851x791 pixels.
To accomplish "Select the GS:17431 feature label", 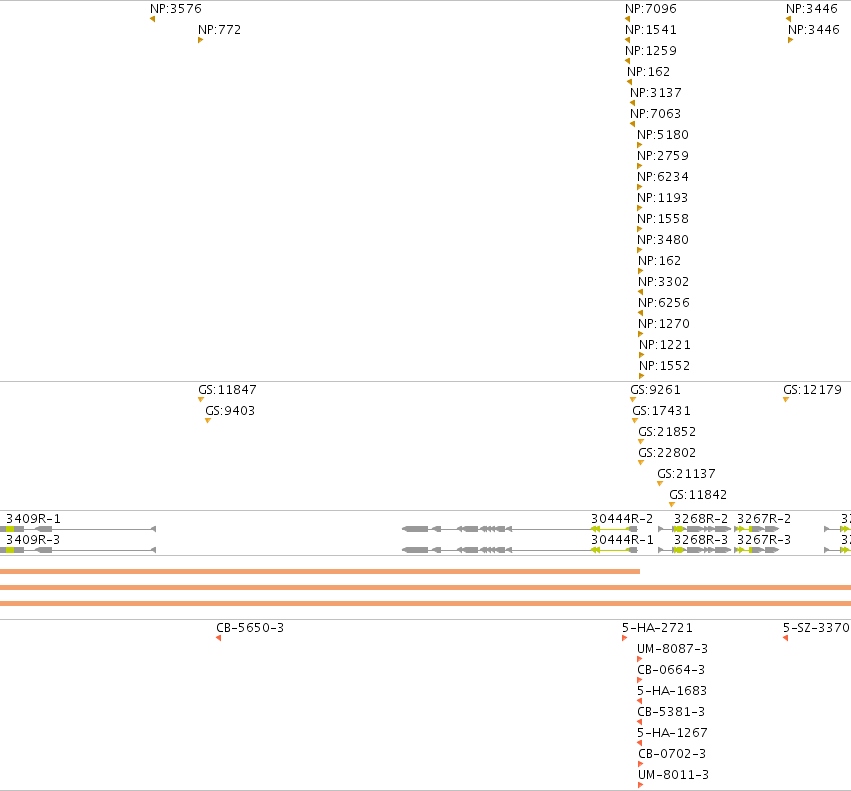I will 662,411.
